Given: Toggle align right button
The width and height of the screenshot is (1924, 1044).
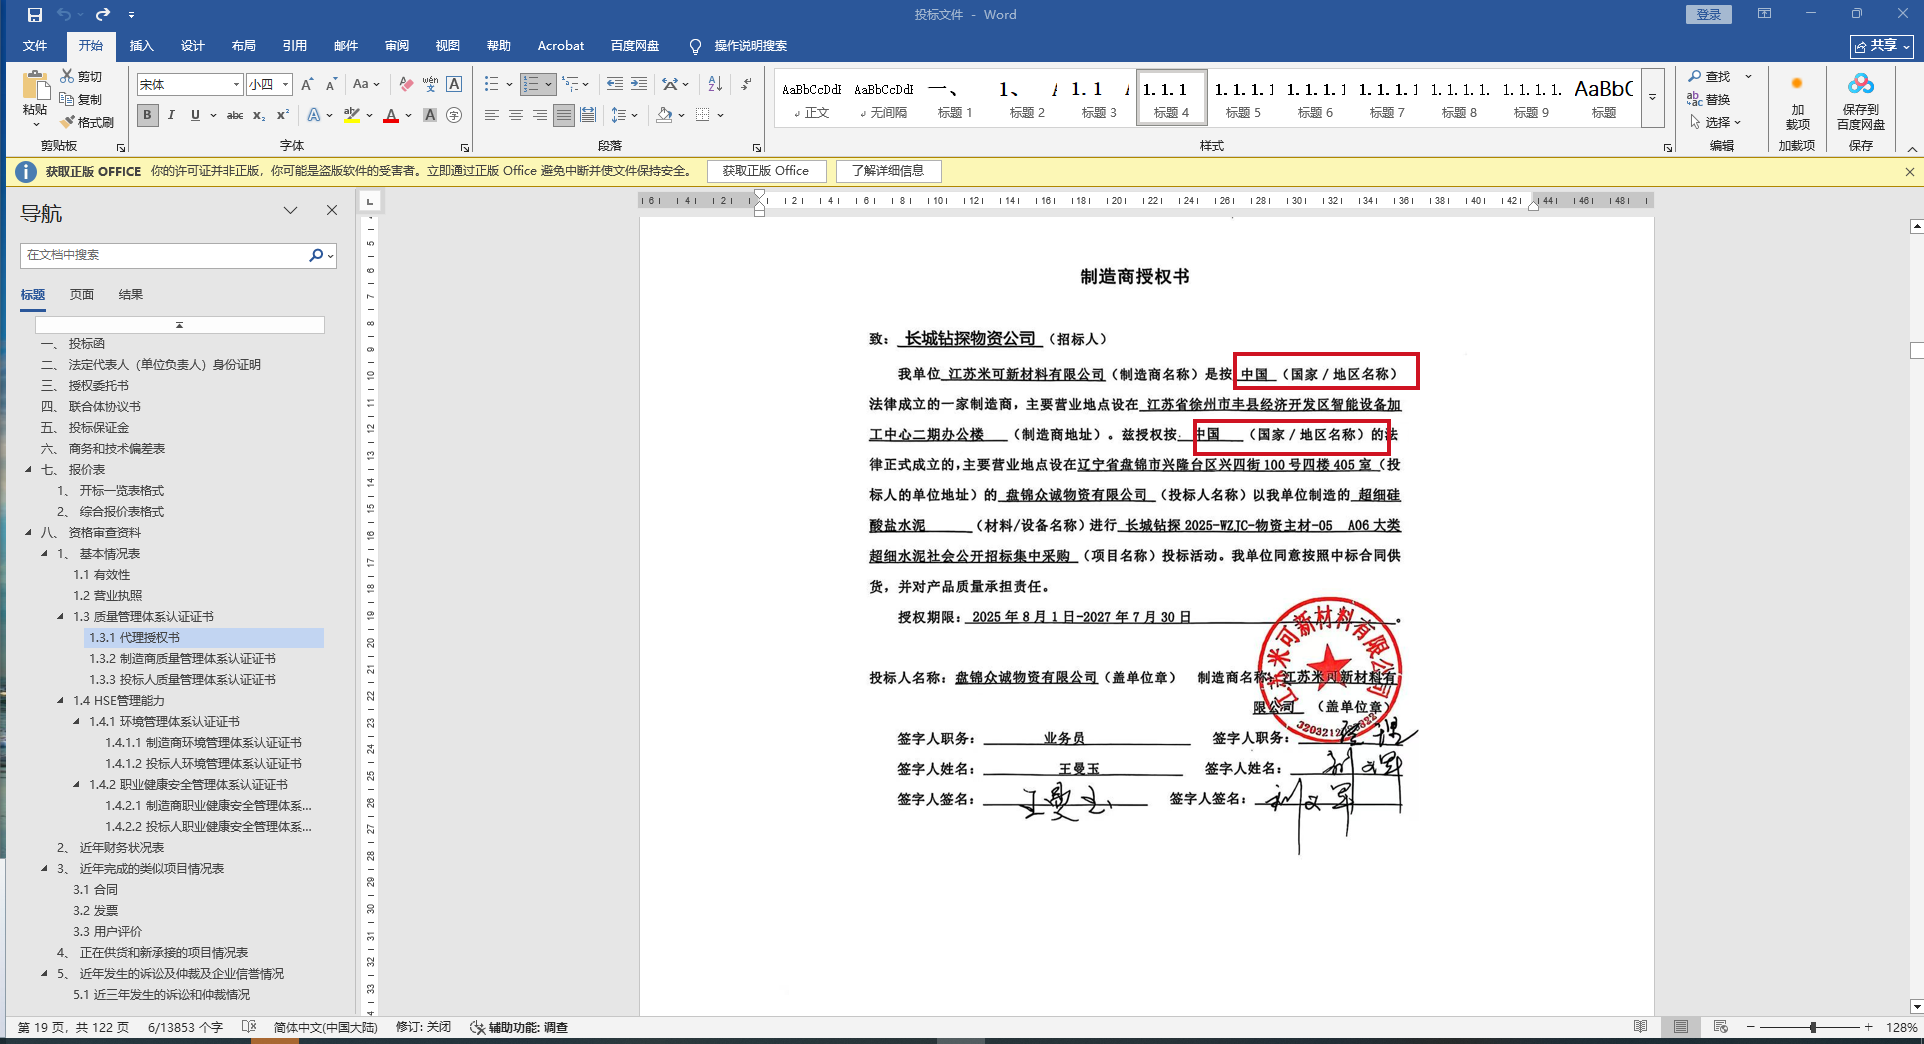Looking at the screenshot, I should pos(539,116).
